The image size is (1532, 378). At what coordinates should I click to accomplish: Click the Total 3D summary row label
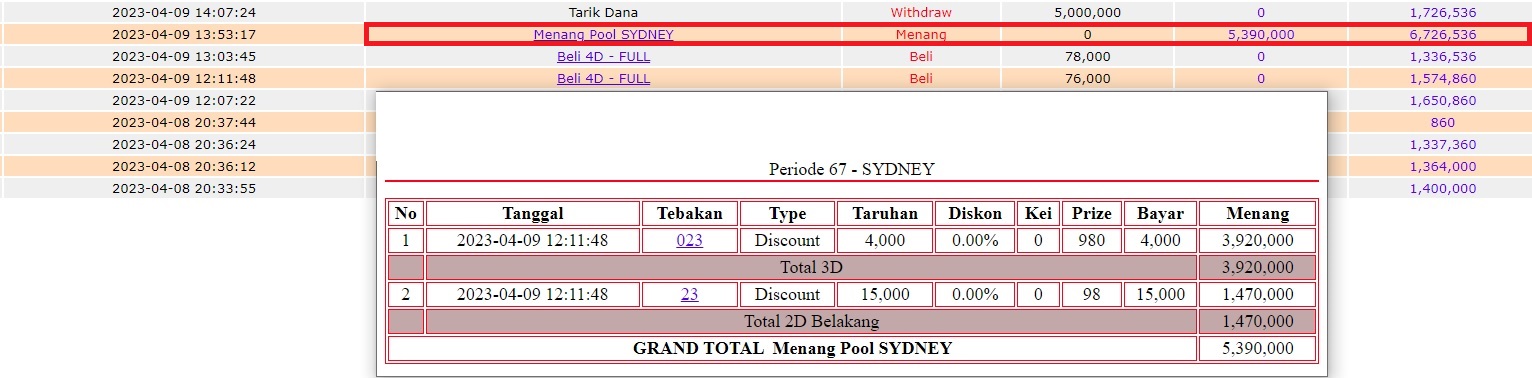[811, 267]
